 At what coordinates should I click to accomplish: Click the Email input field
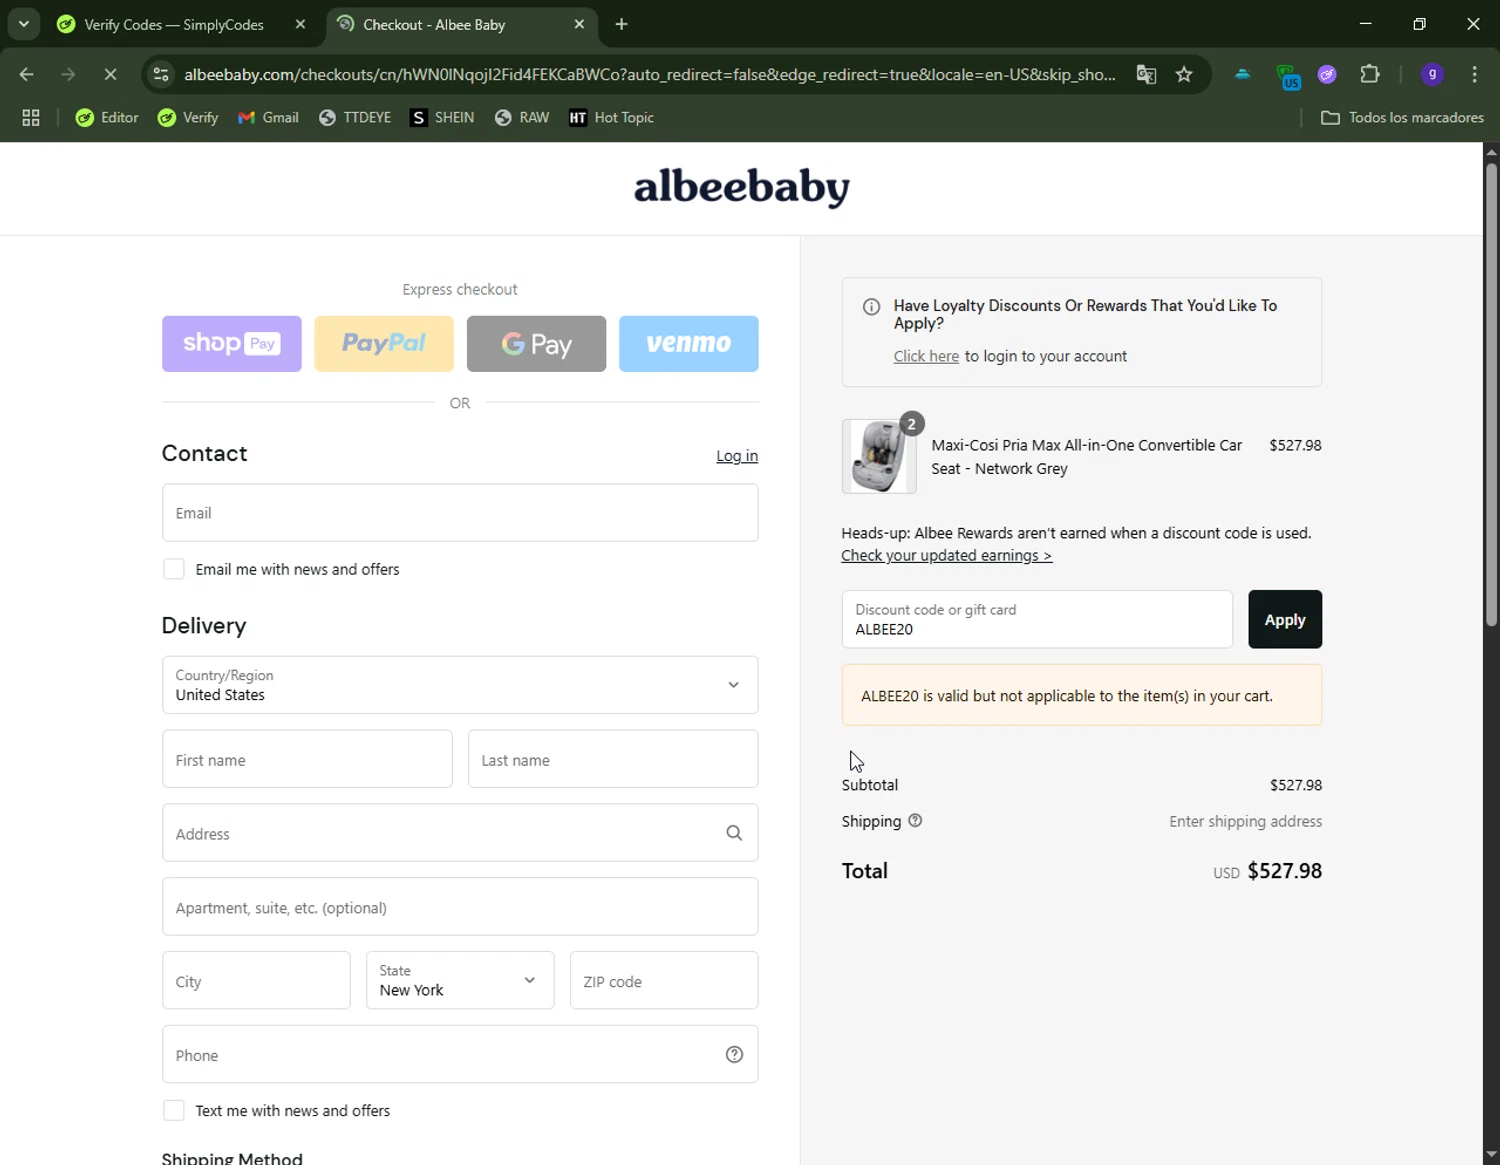pyautogui.click(x=460, y=513)
